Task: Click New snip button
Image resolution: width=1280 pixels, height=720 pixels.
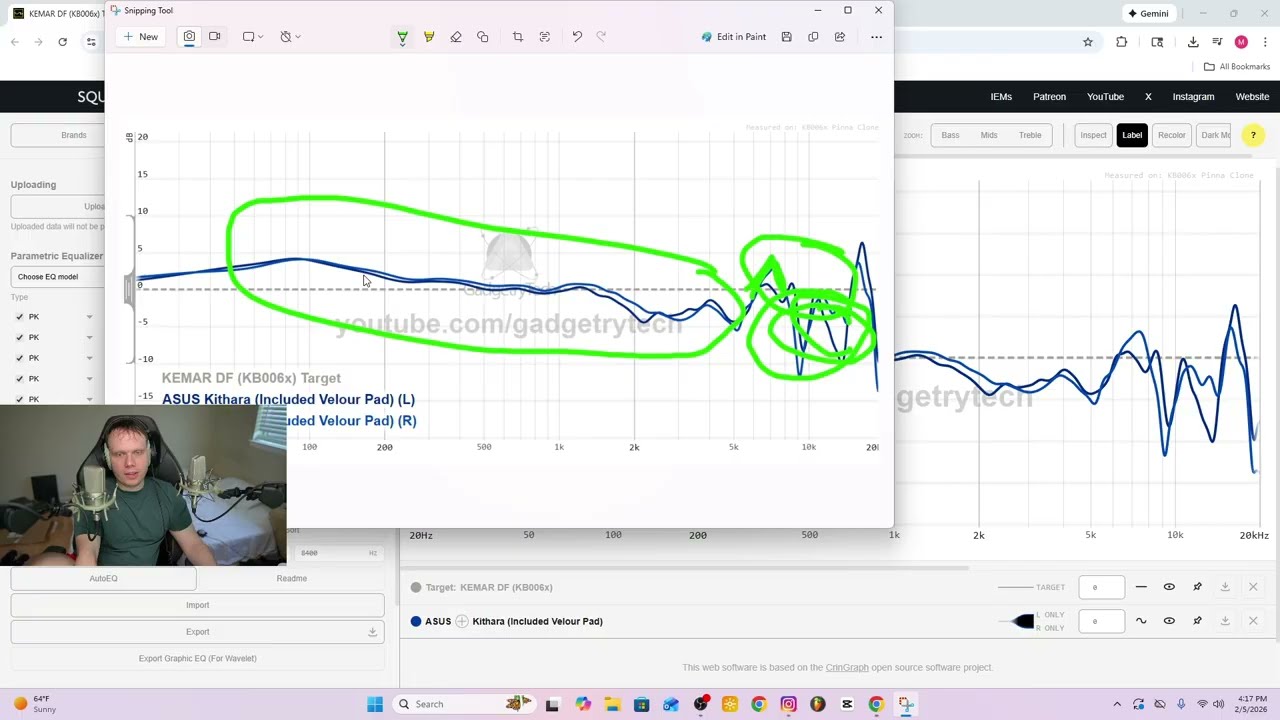Action: pos(140,36)
